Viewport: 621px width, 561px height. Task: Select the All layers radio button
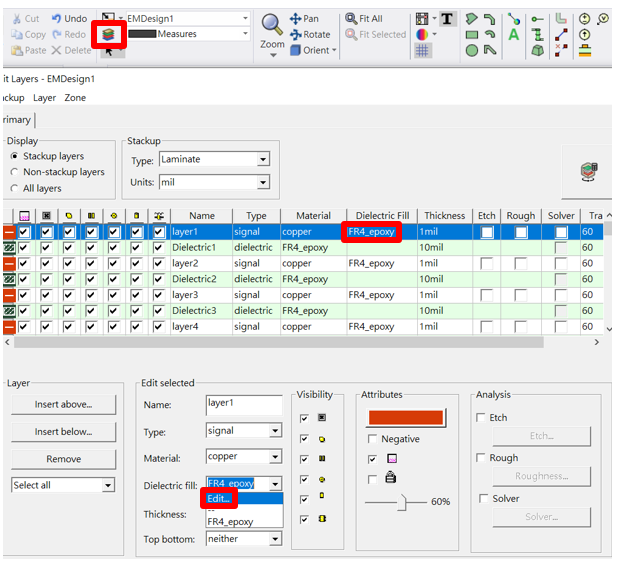[14, 188]
